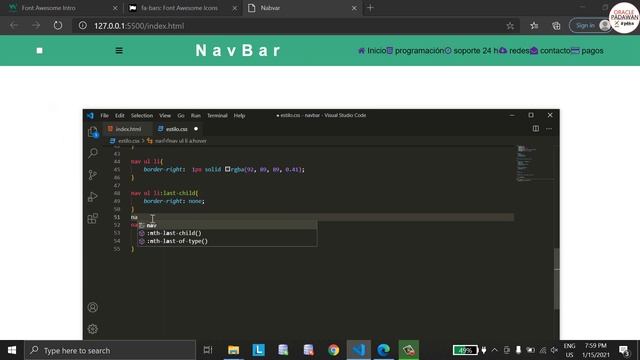The width and height of the screenshot is (640, 360).
Task: Open the View menu in VS Code
Action: (165, 116)
